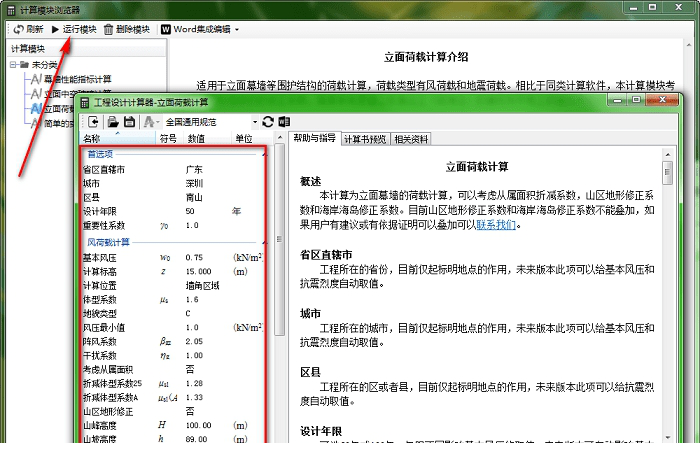Click the parameter list scroll up arrow
This screenshot has height=460, width=700.
280,138
